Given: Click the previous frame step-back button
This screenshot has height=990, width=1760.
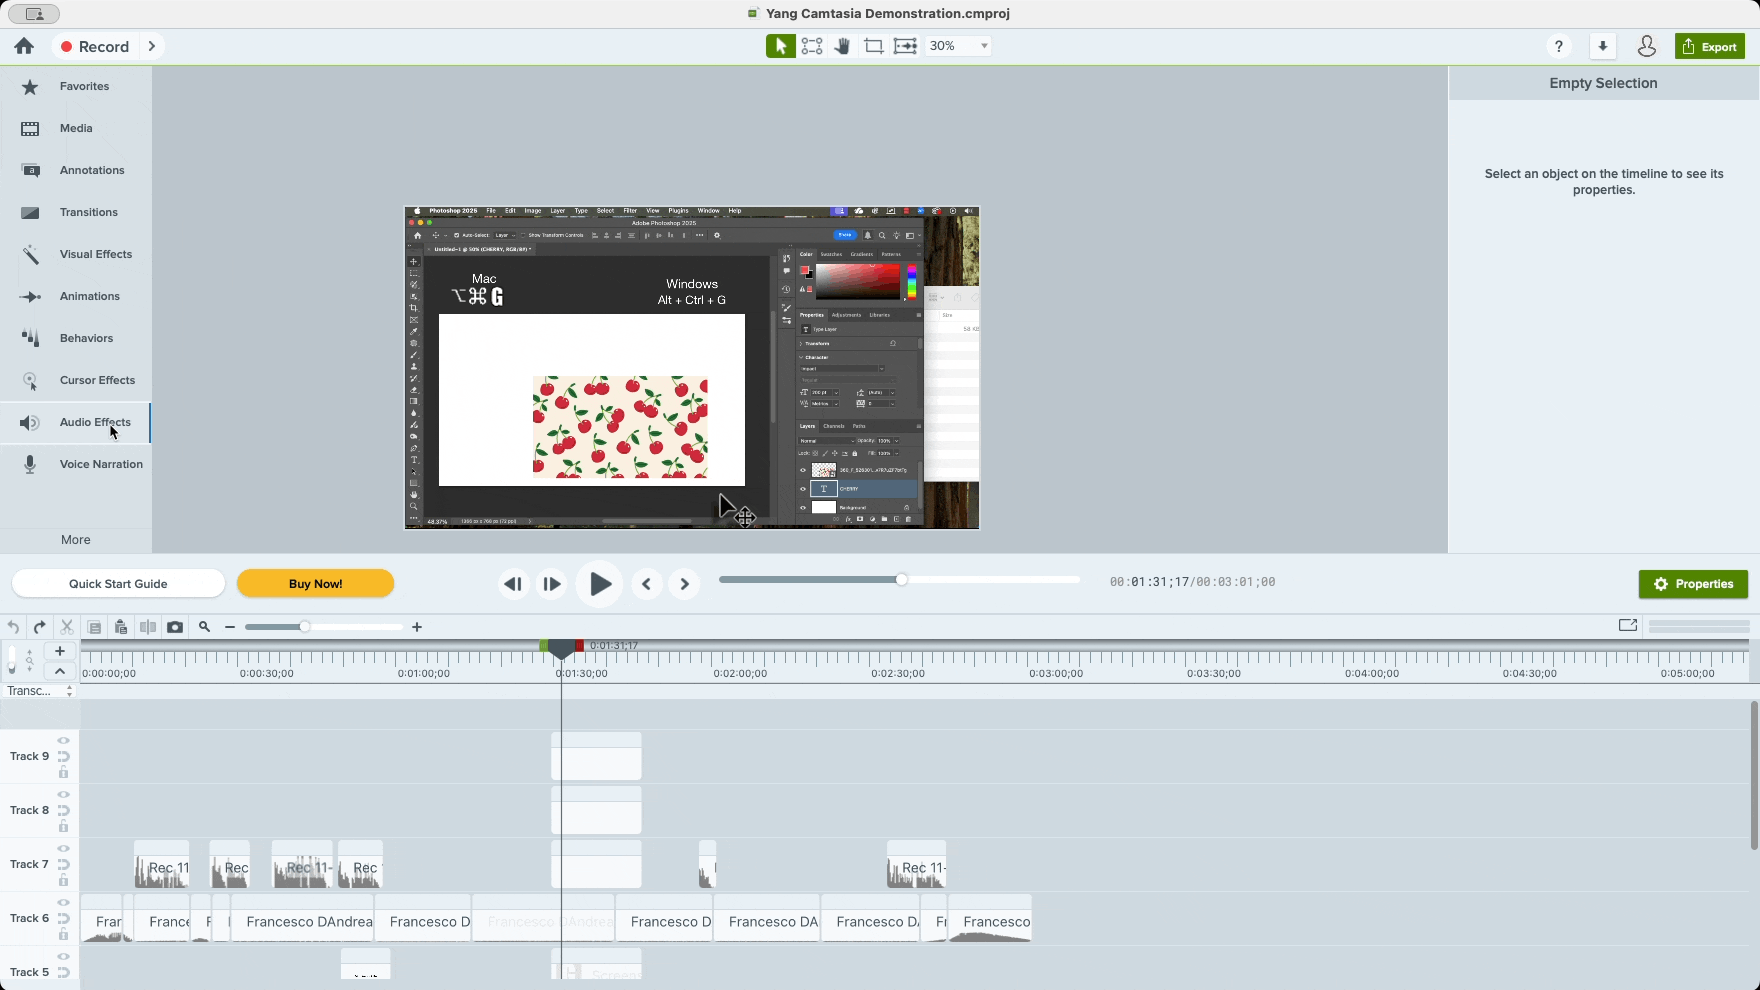Looking at the screenshot, I should pyautogui.click(x=513, y=584).
